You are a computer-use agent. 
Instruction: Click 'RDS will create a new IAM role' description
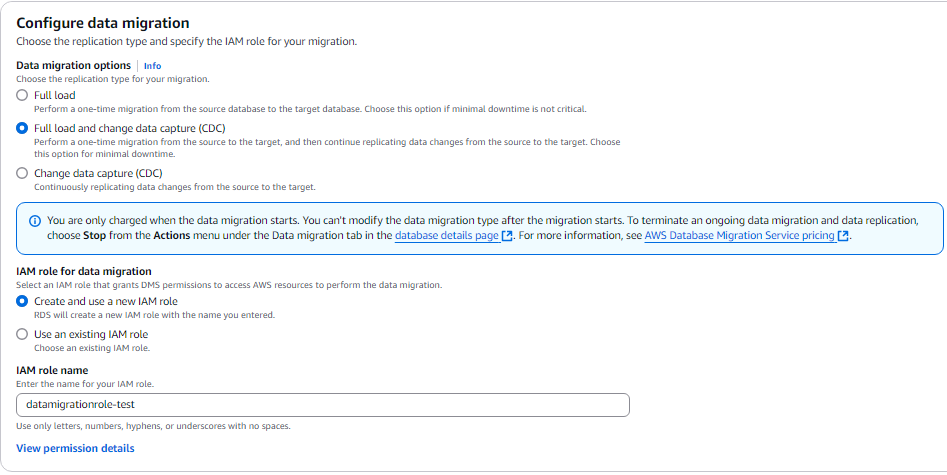point(155,315)
